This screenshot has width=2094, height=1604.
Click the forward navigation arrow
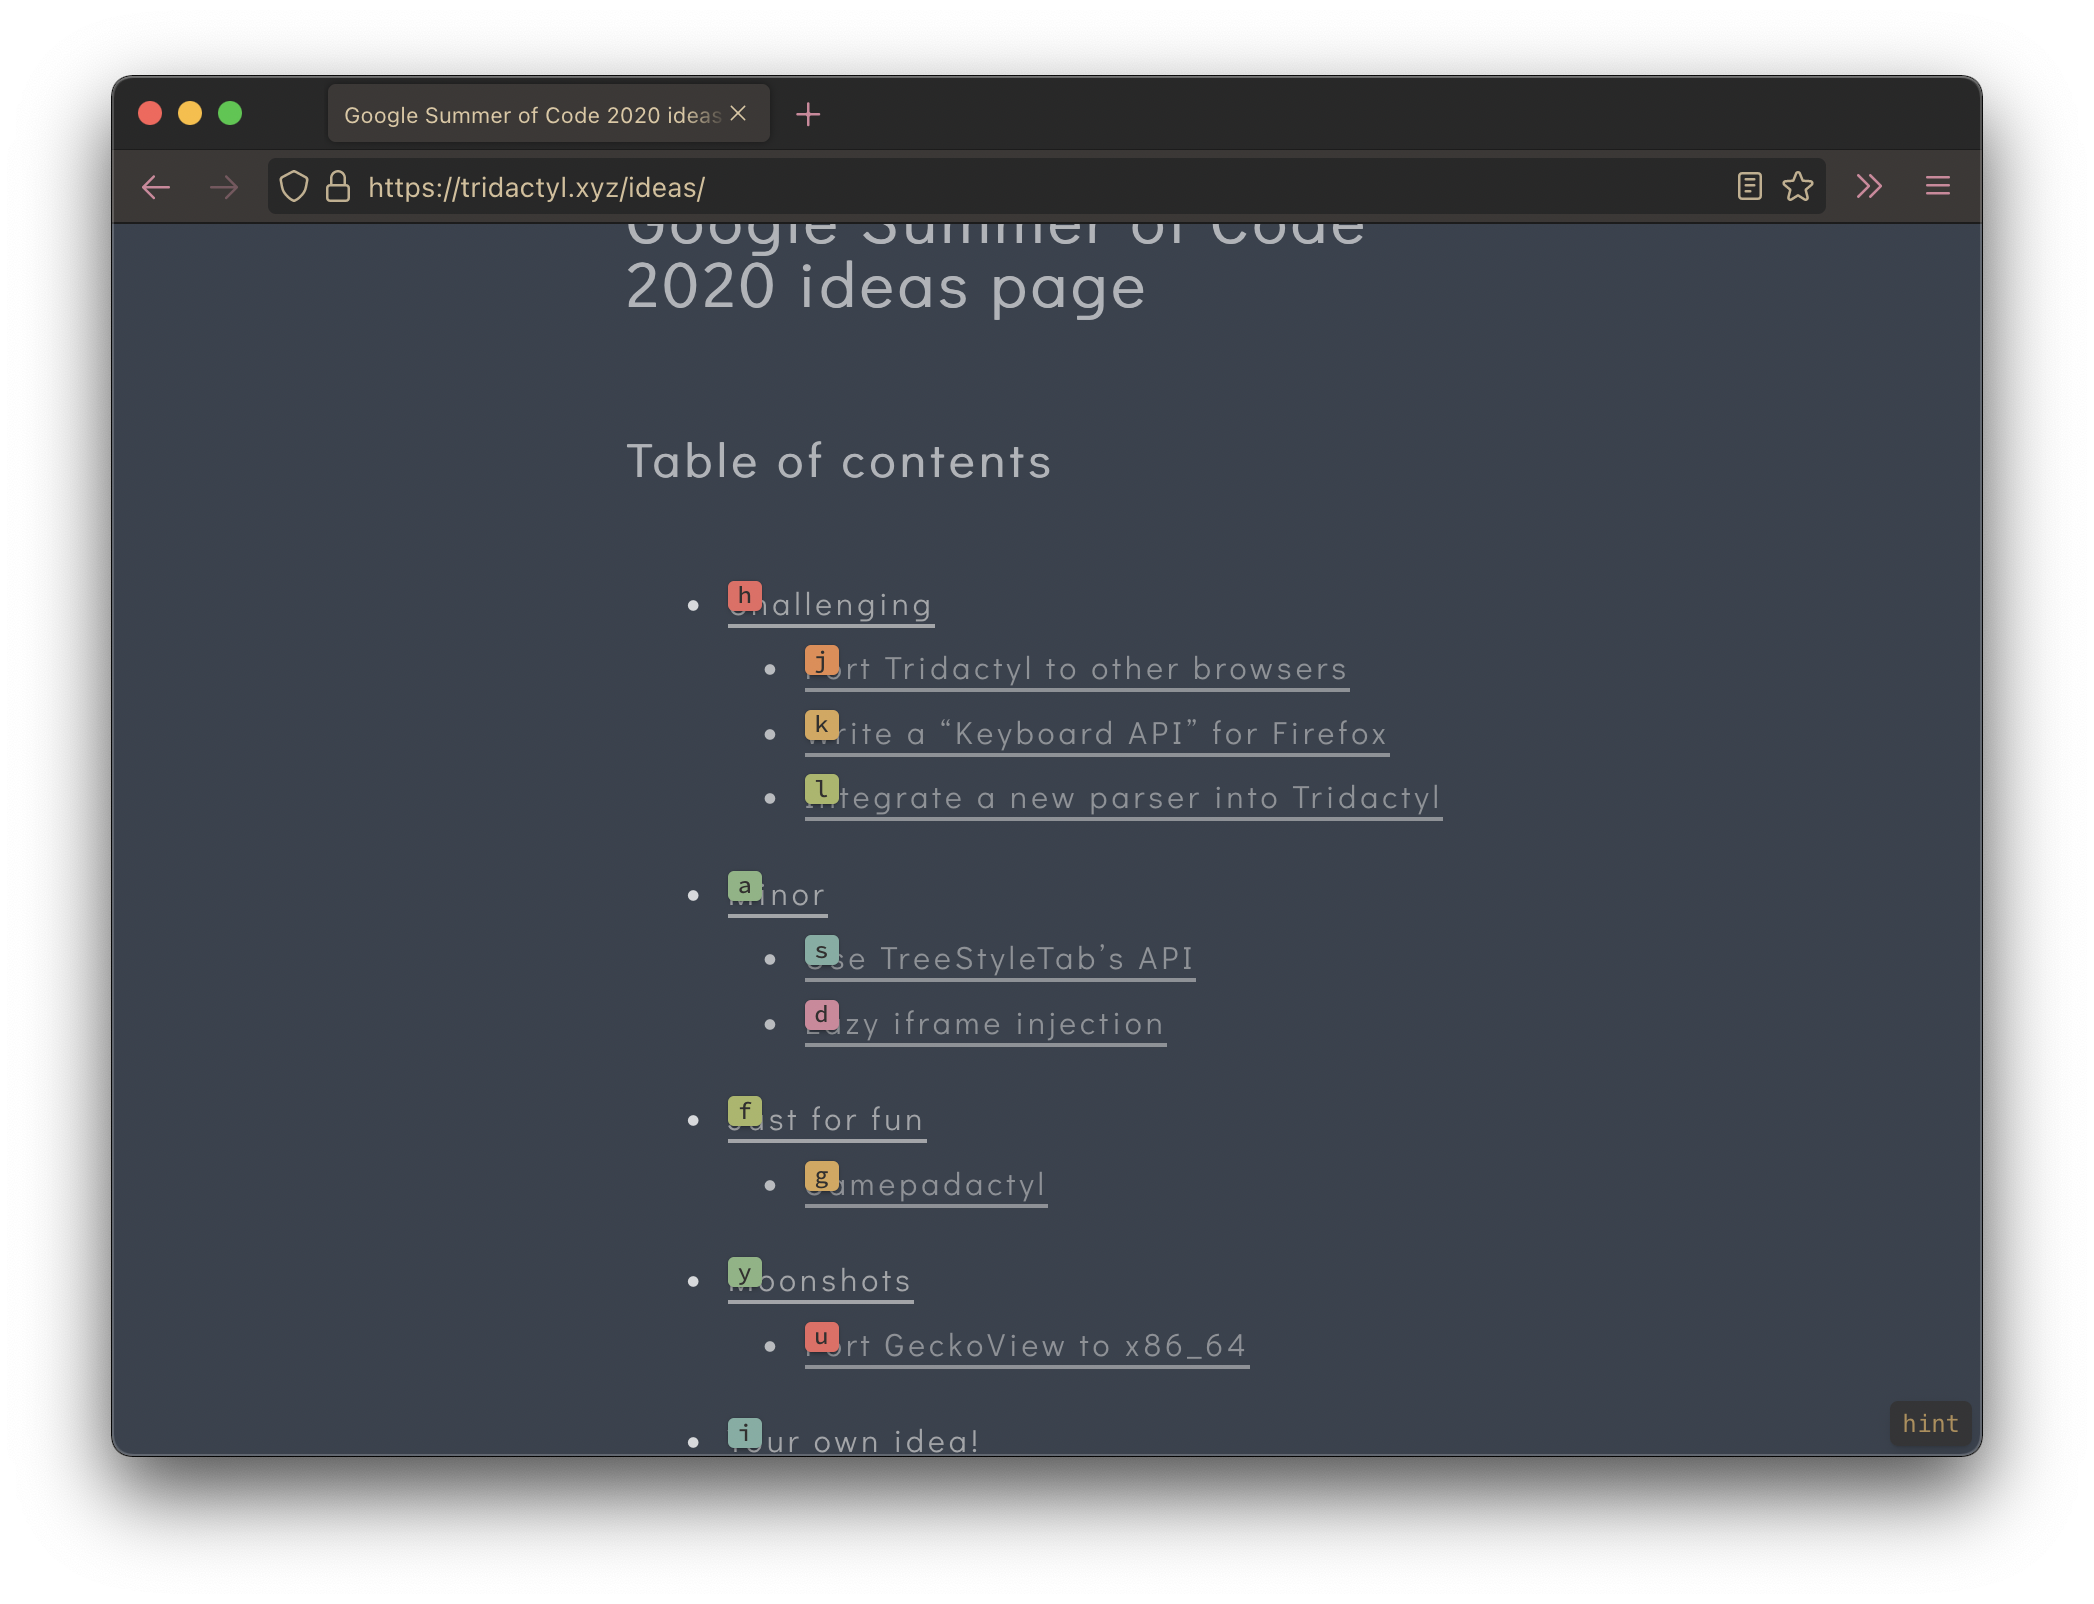223,187
